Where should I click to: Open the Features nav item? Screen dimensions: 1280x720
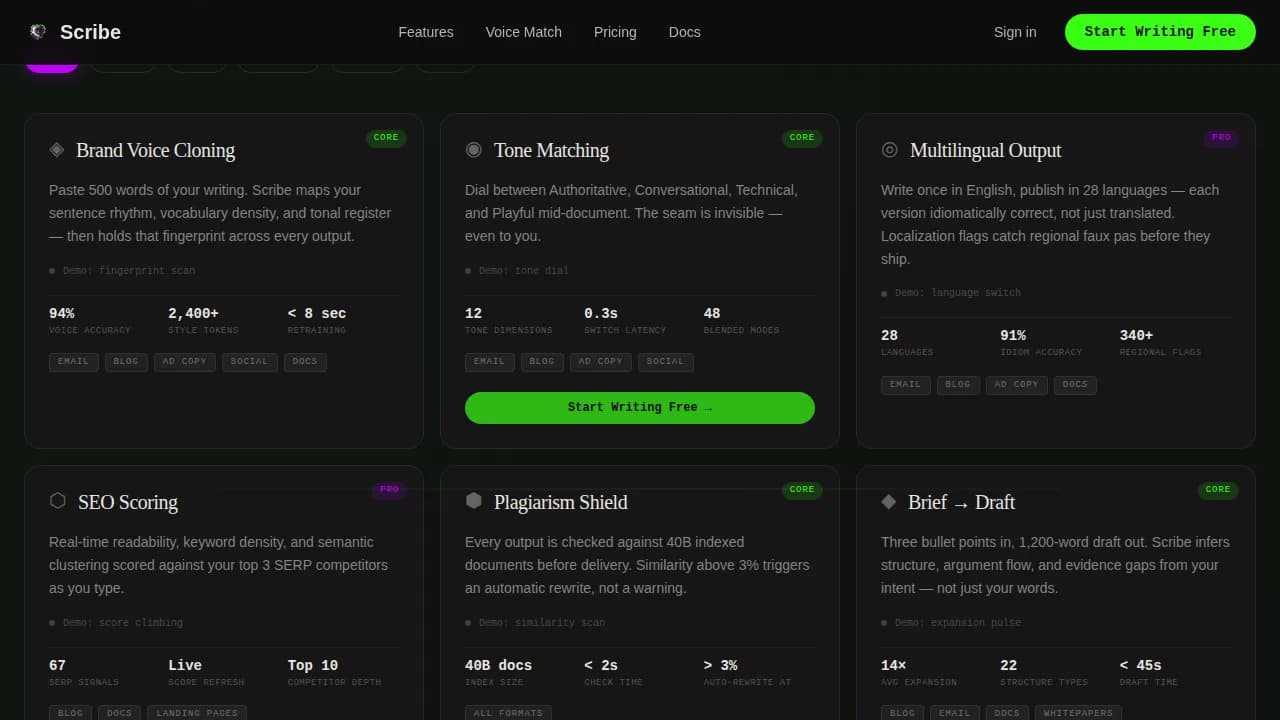[426, 32]
